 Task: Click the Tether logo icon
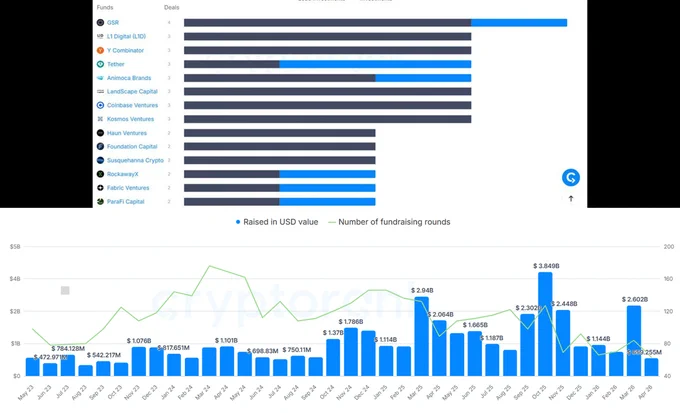click(x=100, y=64)
